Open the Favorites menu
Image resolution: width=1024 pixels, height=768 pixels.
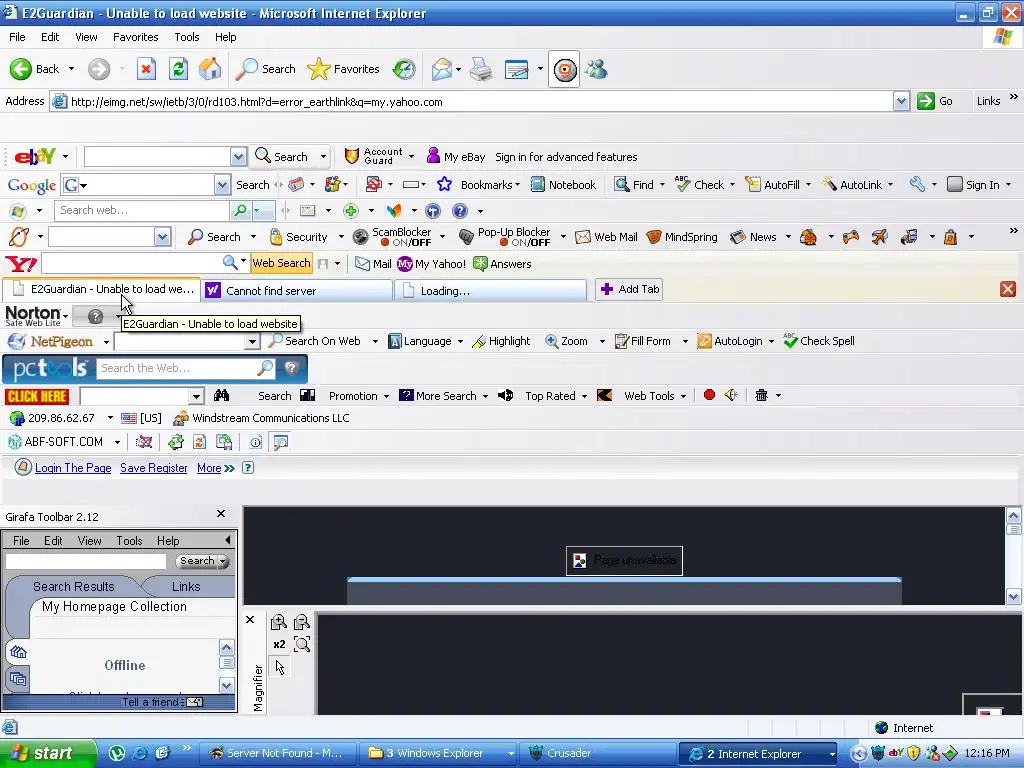tap(135, 37)
